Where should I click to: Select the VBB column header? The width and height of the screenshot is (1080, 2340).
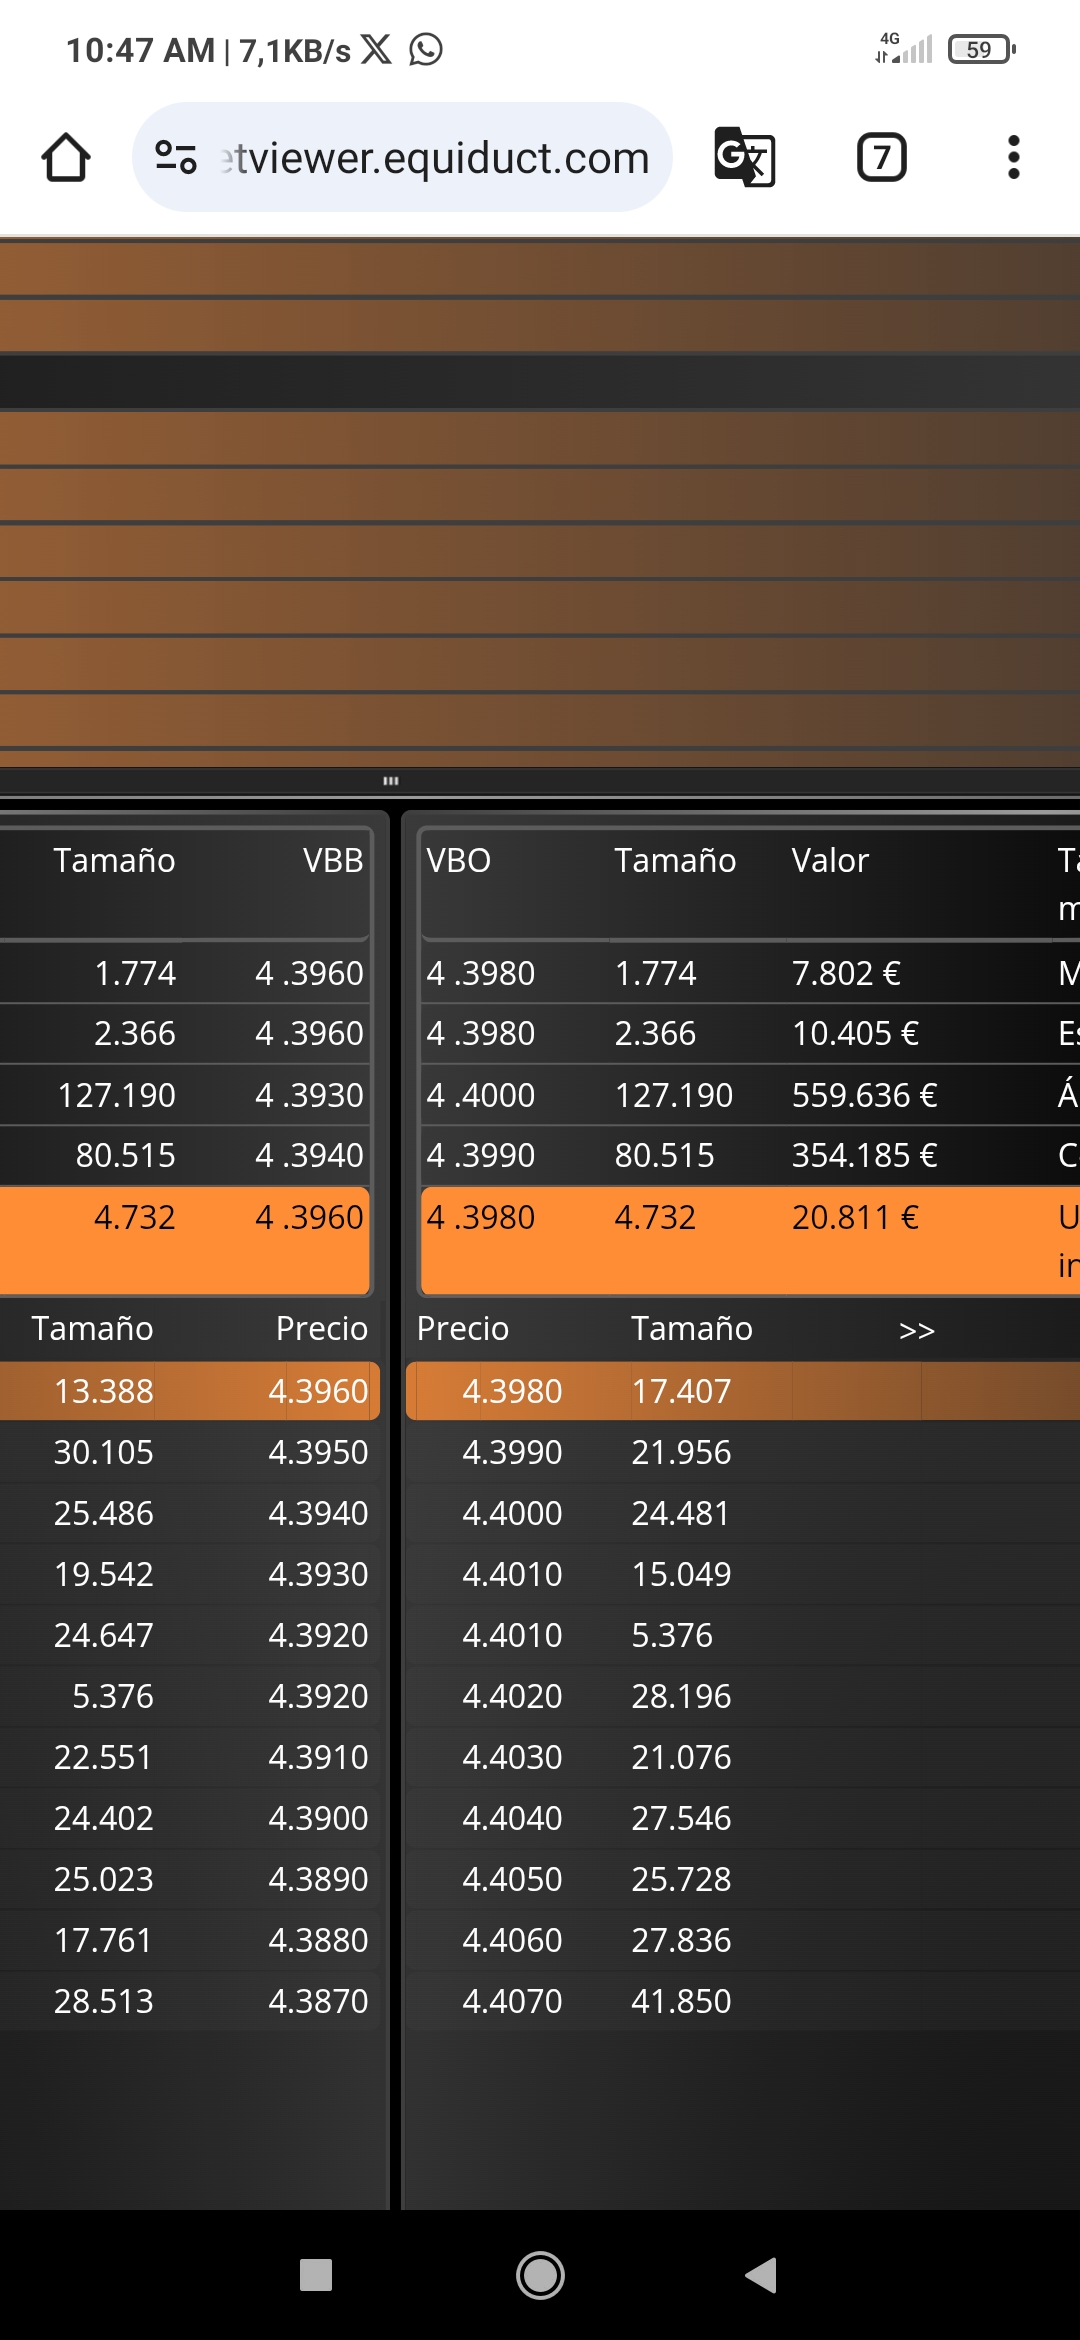pos(333,861)
